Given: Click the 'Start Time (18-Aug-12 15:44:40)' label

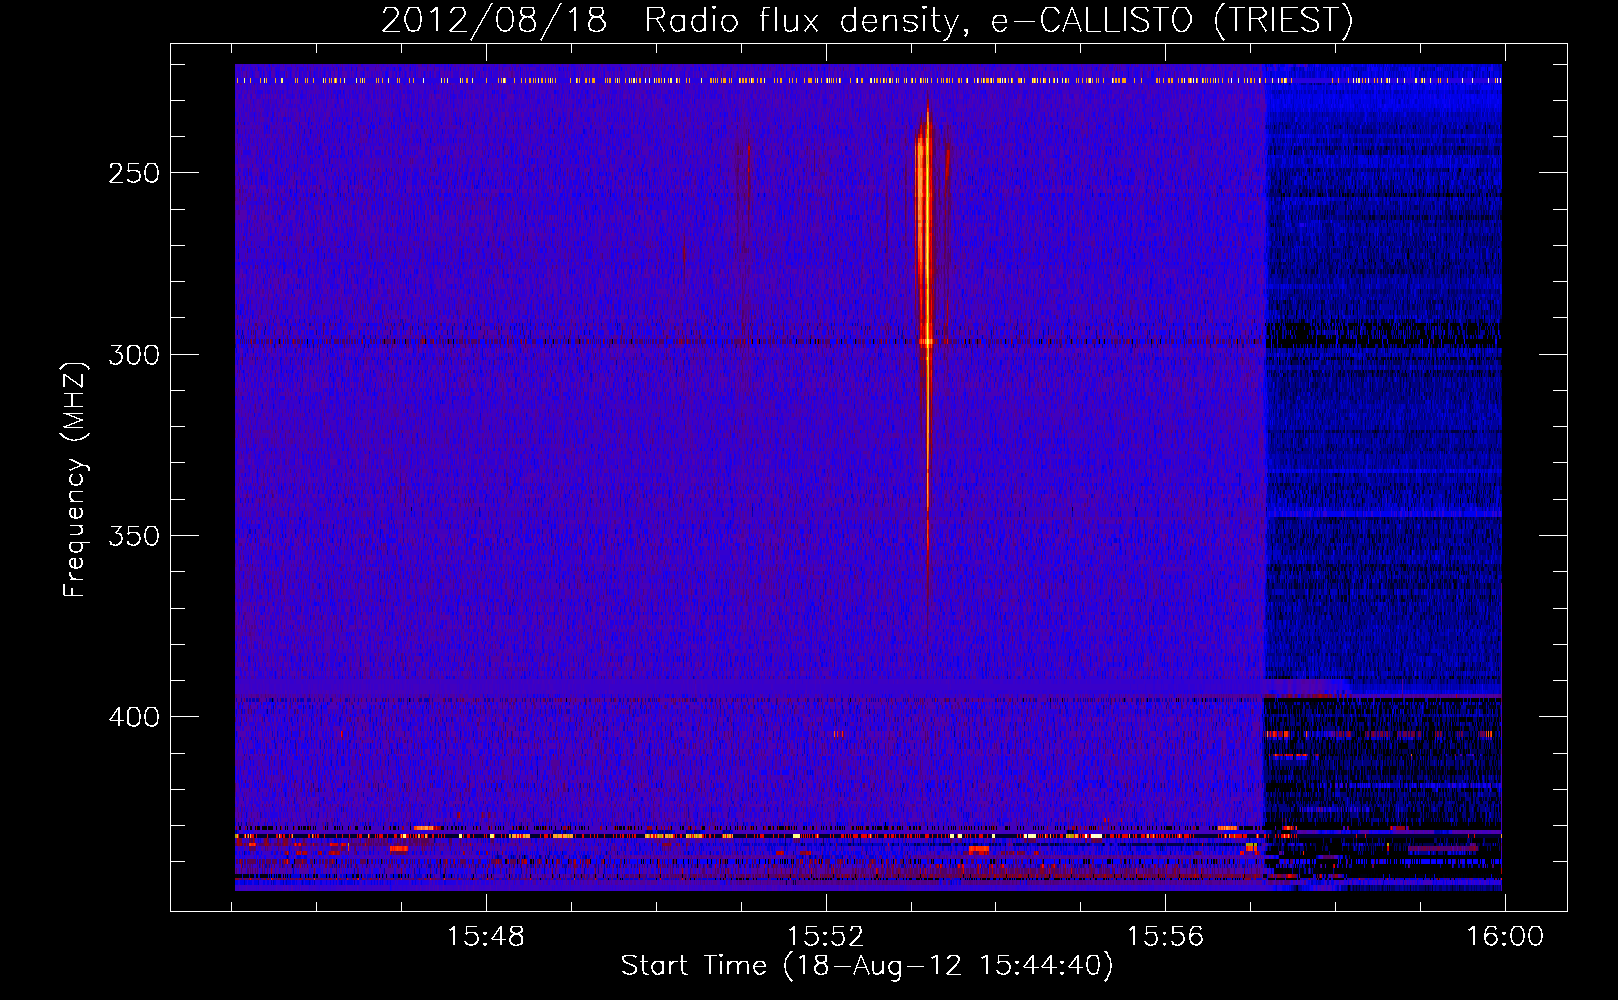Looking at the screenshot, I should 867,966.
